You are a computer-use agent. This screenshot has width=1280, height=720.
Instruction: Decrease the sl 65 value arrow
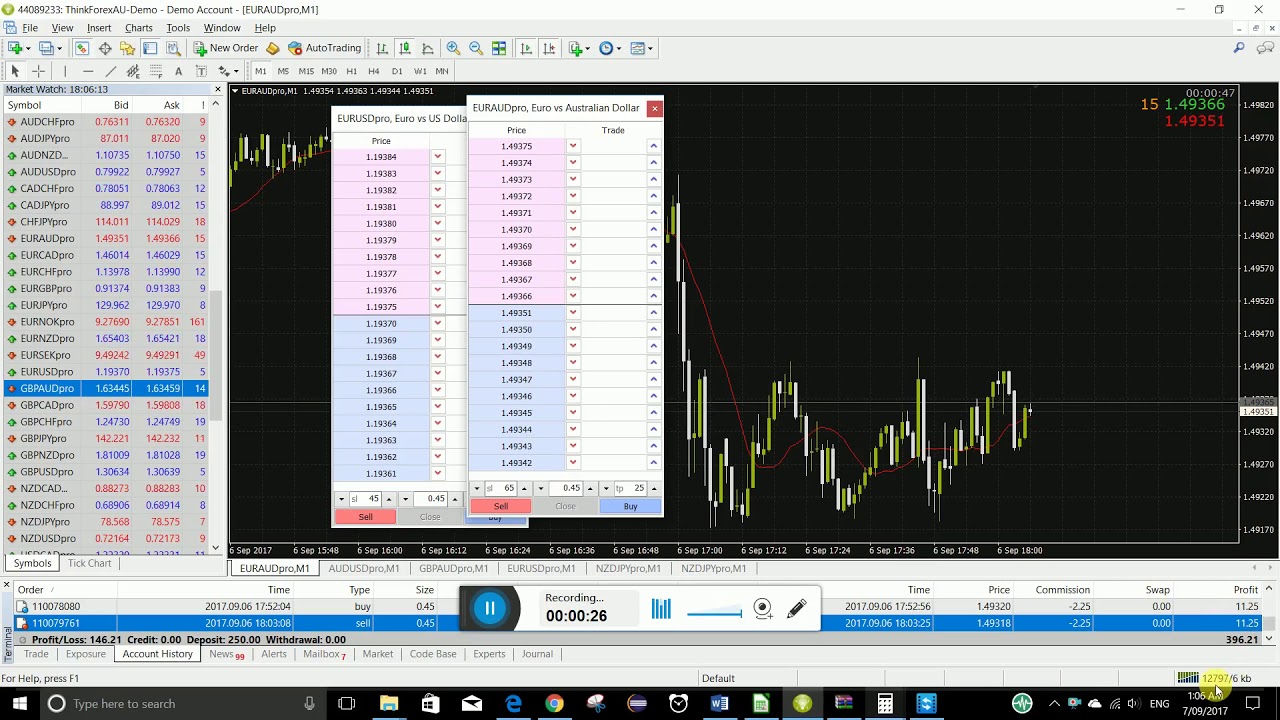point(476,488)
